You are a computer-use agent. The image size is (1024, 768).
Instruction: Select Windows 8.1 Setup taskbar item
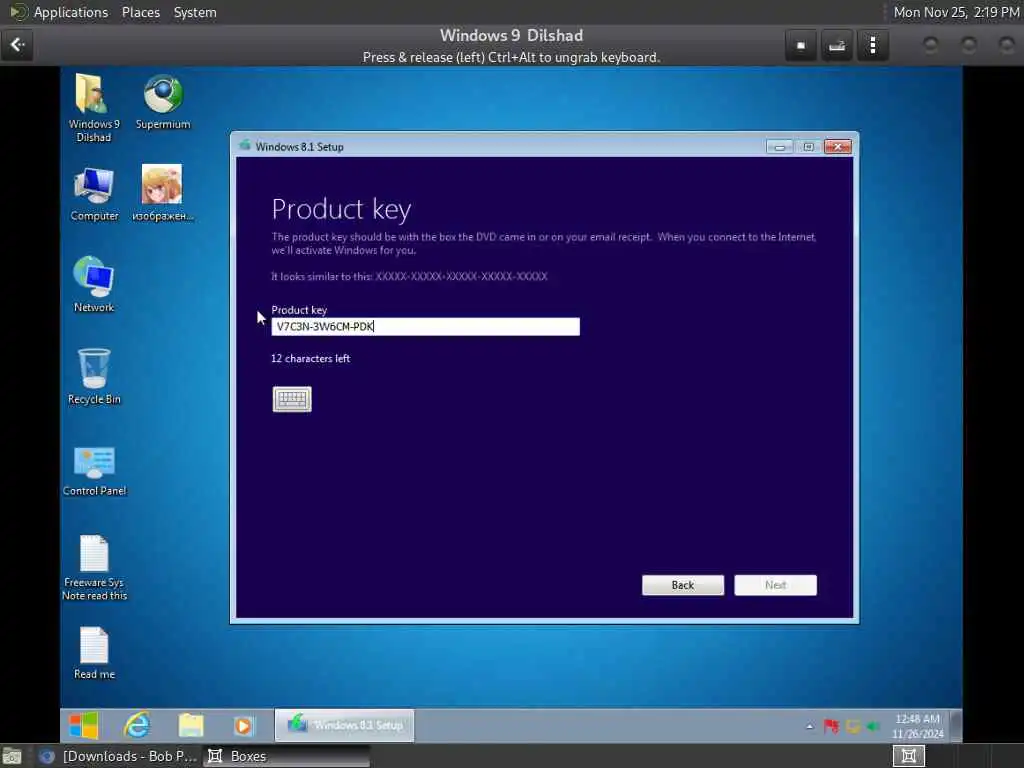tap(344, 725)
